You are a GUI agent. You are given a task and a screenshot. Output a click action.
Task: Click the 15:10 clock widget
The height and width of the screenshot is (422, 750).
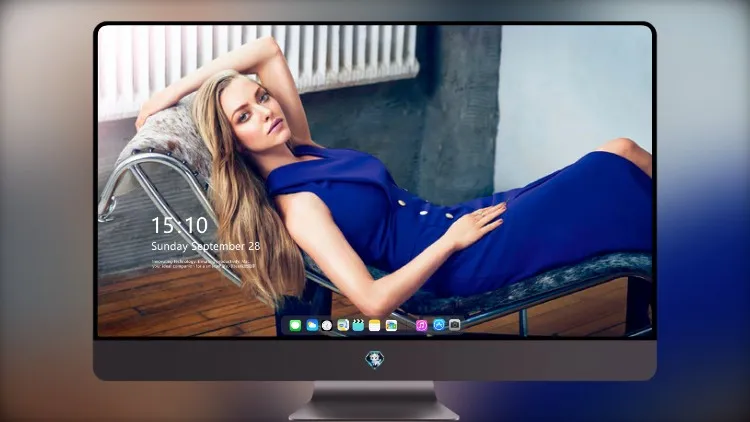pos(179,225)
